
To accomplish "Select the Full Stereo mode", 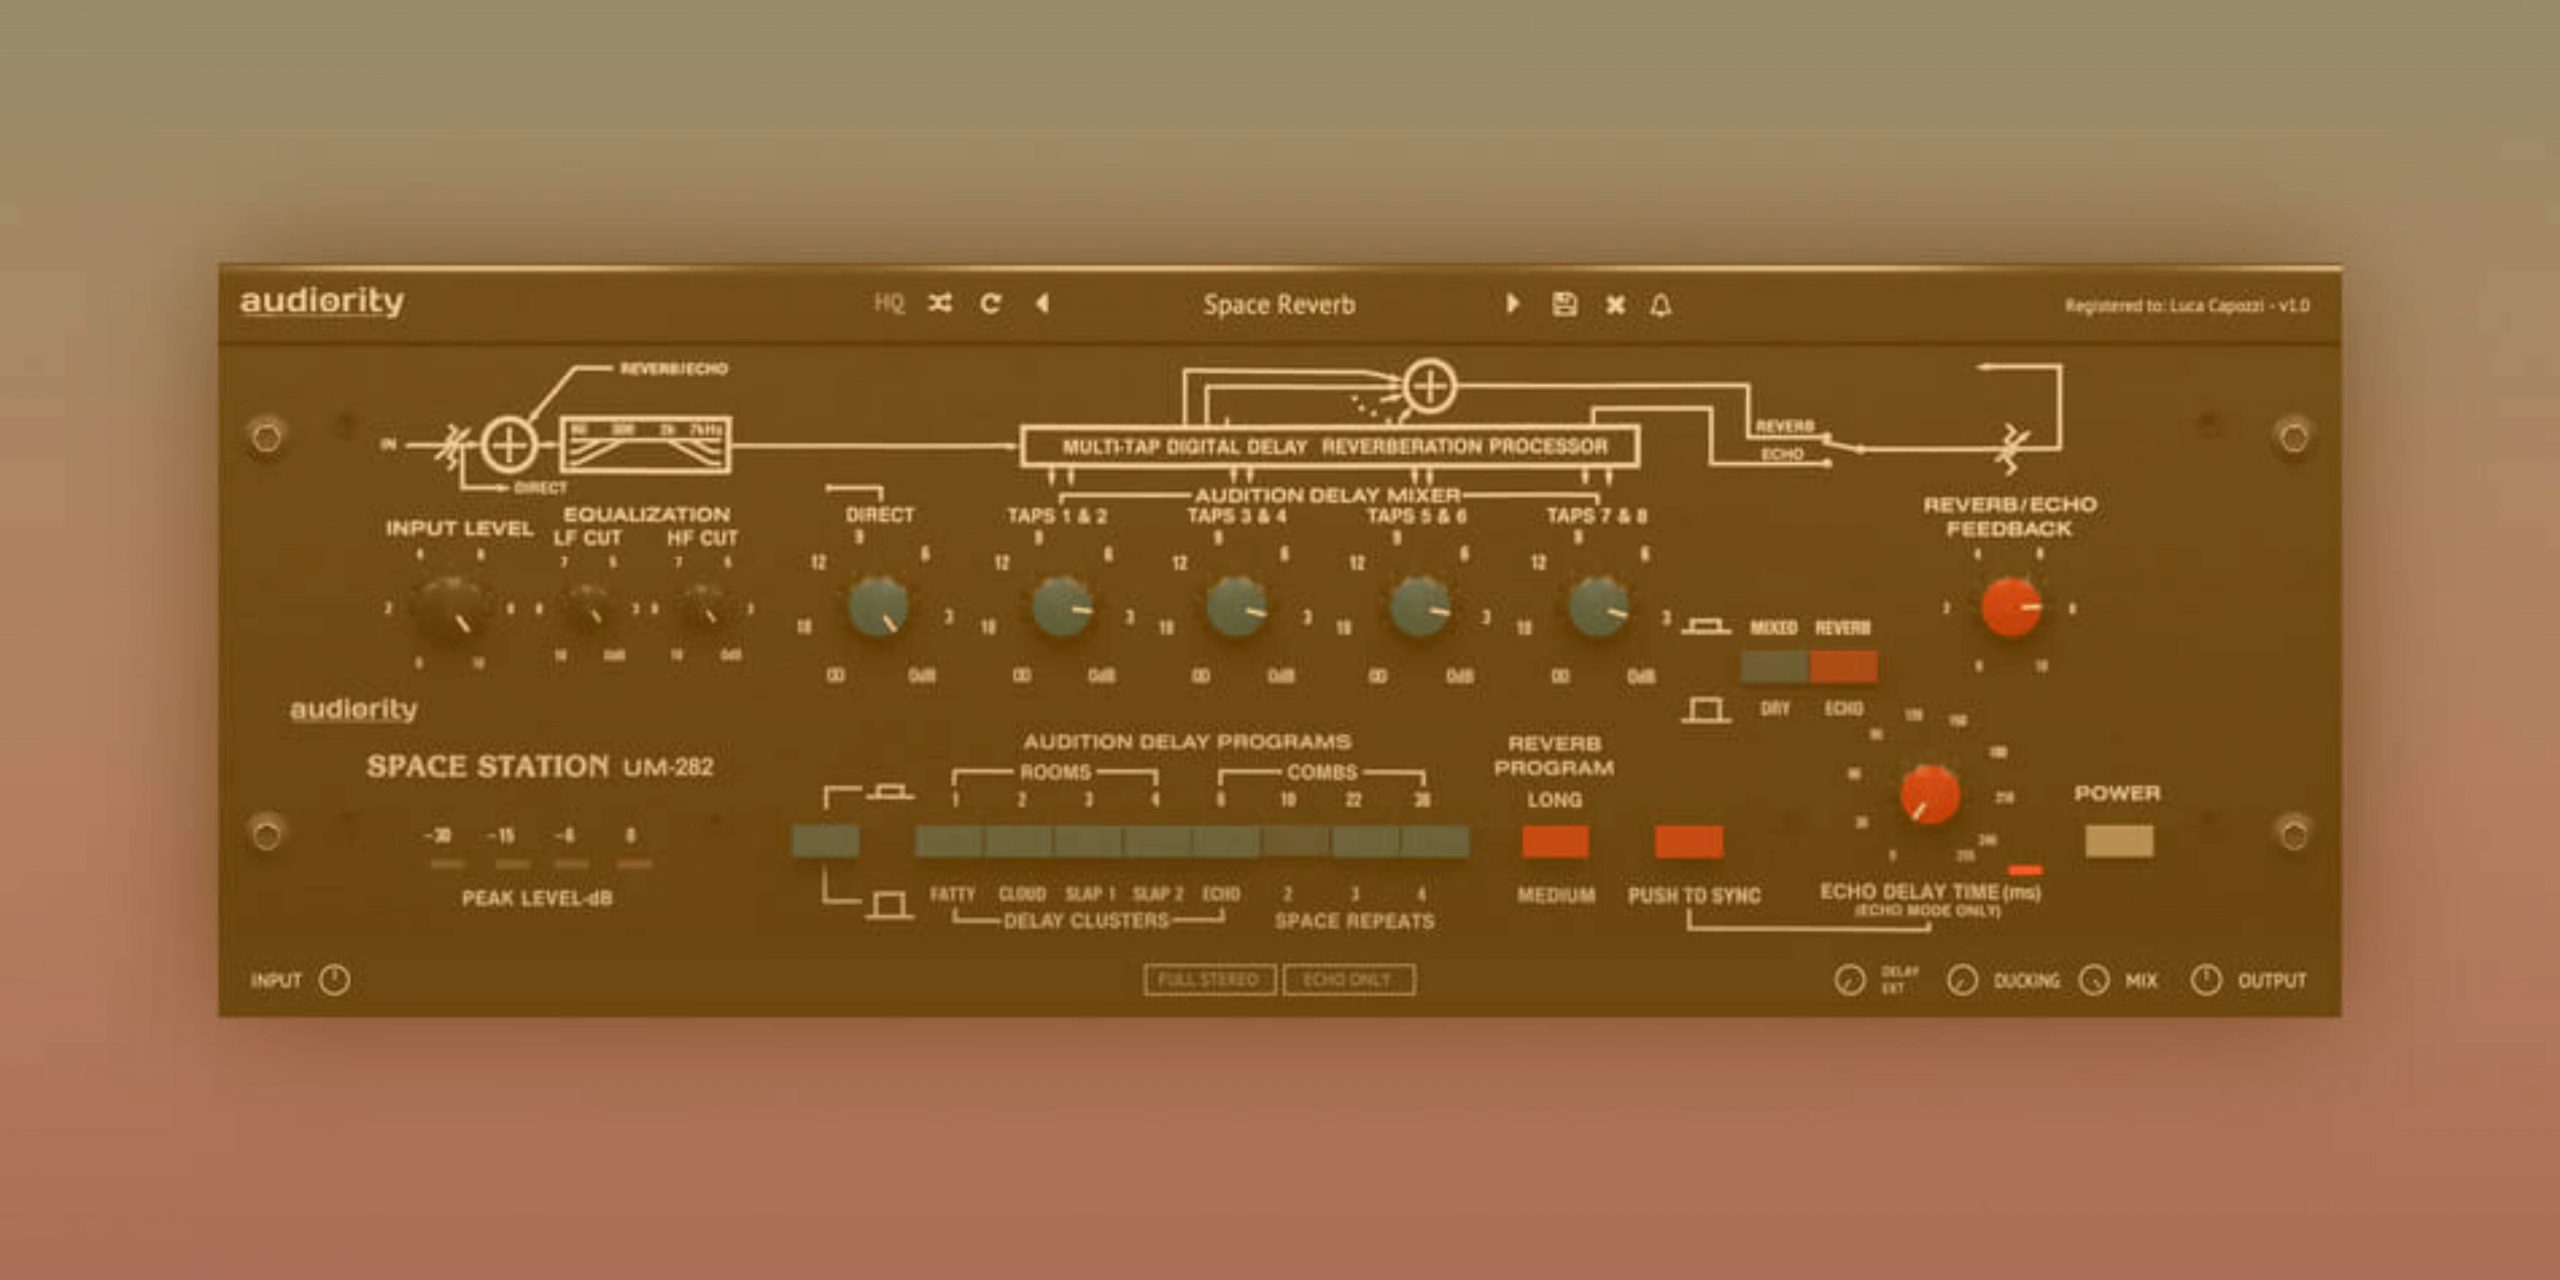I will [1208, 980].
